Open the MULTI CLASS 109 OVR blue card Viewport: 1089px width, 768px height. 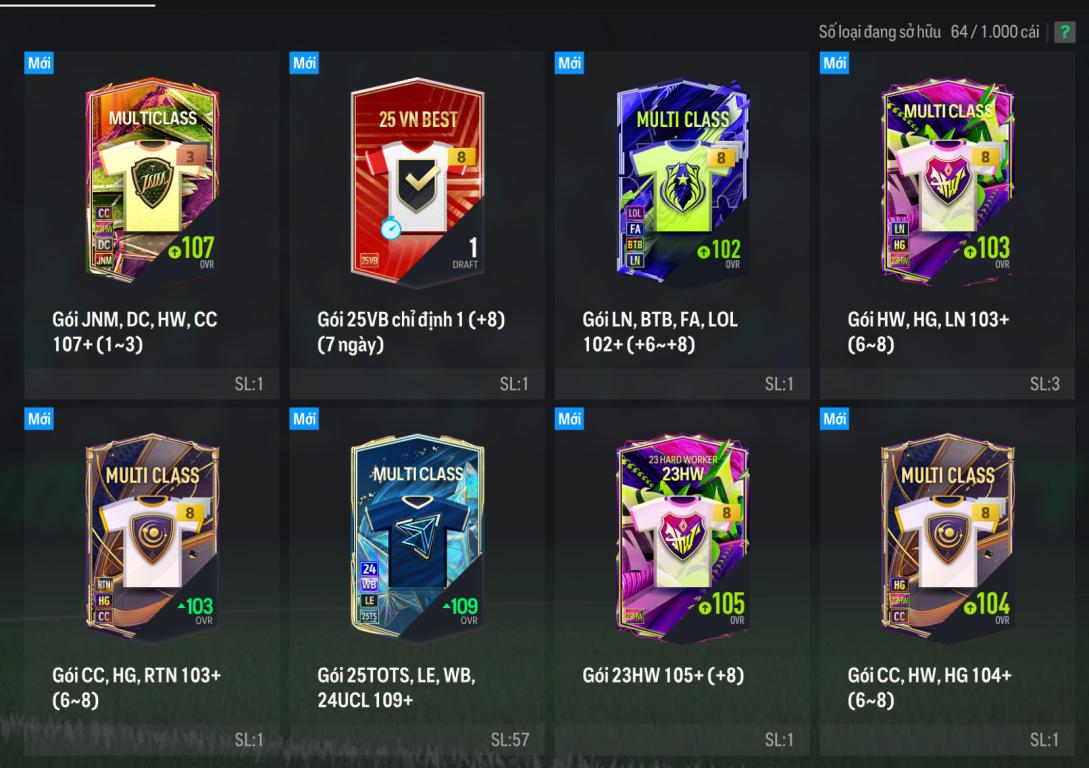pos(417,538)
